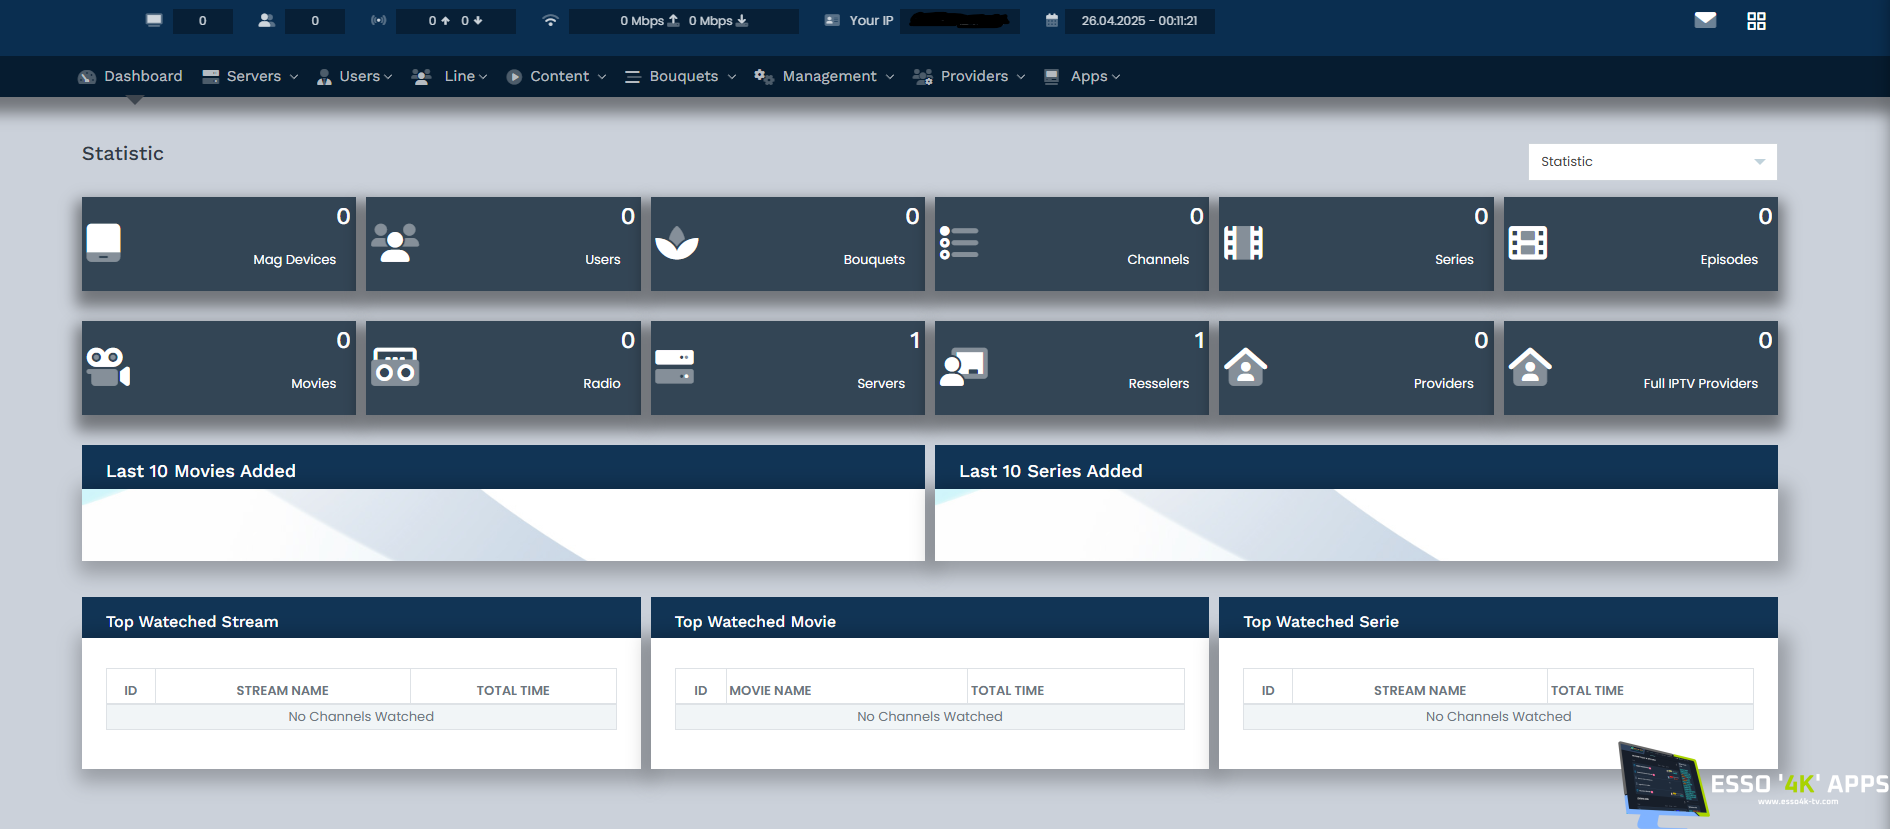1890x829 pixels.
Task: Open the Content menu
Action: 557,77
